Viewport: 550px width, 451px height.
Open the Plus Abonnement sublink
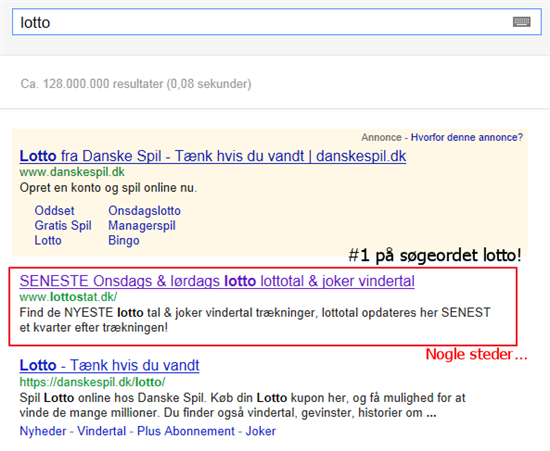186,431
